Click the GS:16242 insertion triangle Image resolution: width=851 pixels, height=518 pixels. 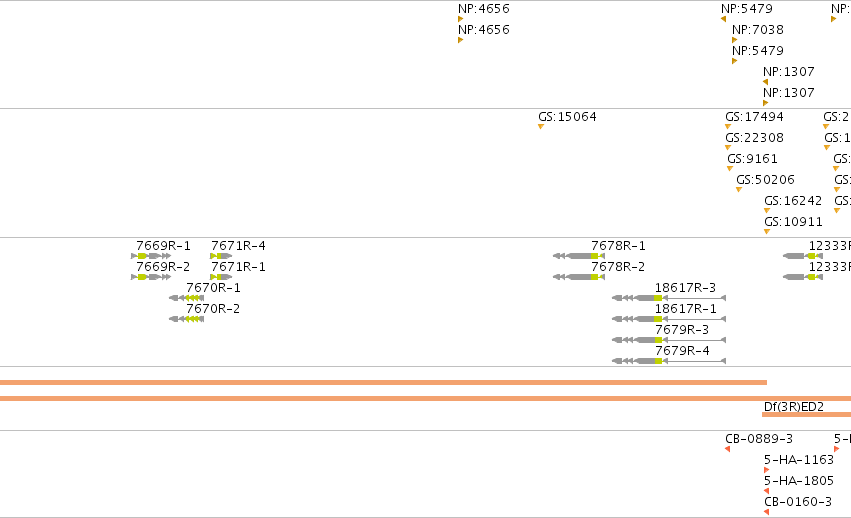pos(767,211)
